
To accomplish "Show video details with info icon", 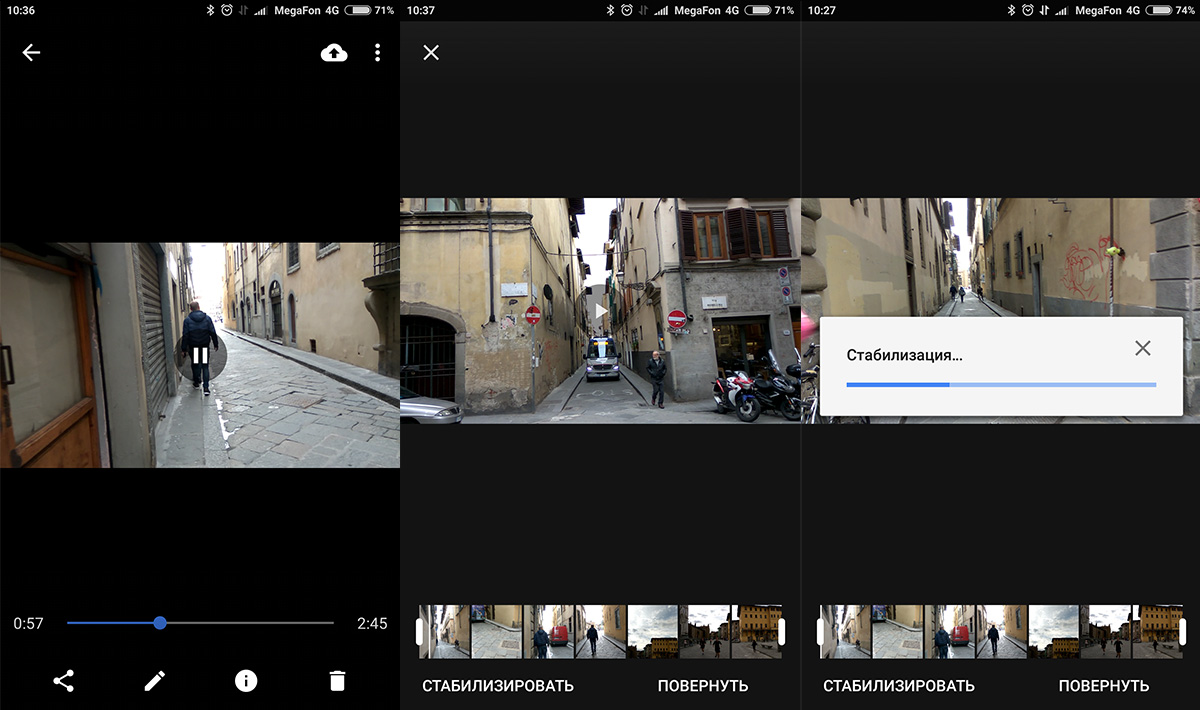I will click(x=246, y=681).
